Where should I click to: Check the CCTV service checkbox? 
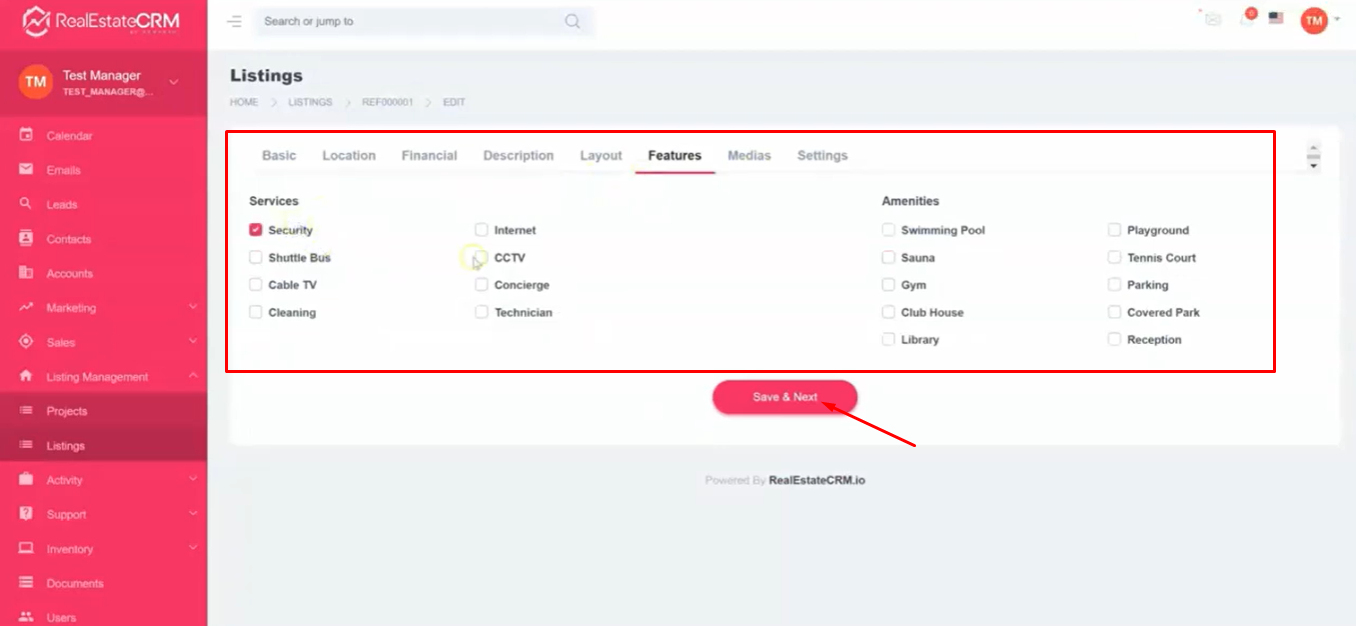[482, 258]
